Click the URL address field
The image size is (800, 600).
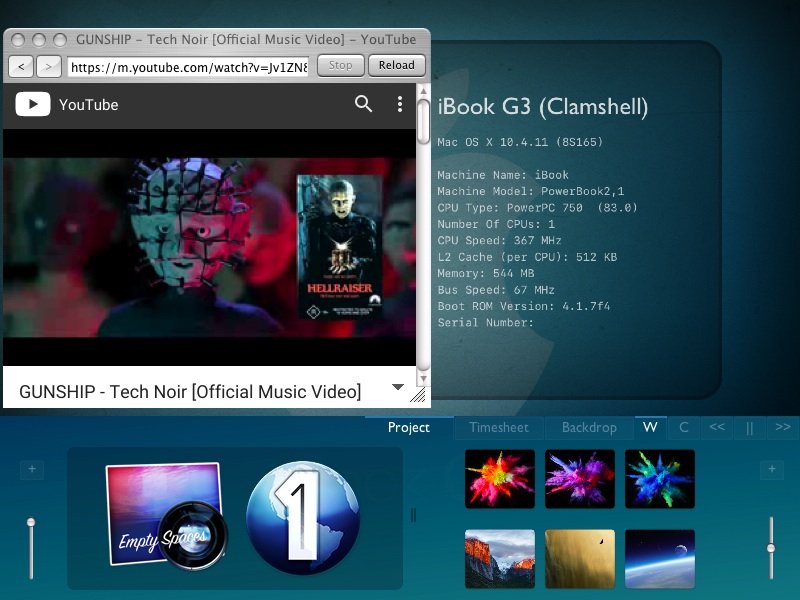[188, 67]
